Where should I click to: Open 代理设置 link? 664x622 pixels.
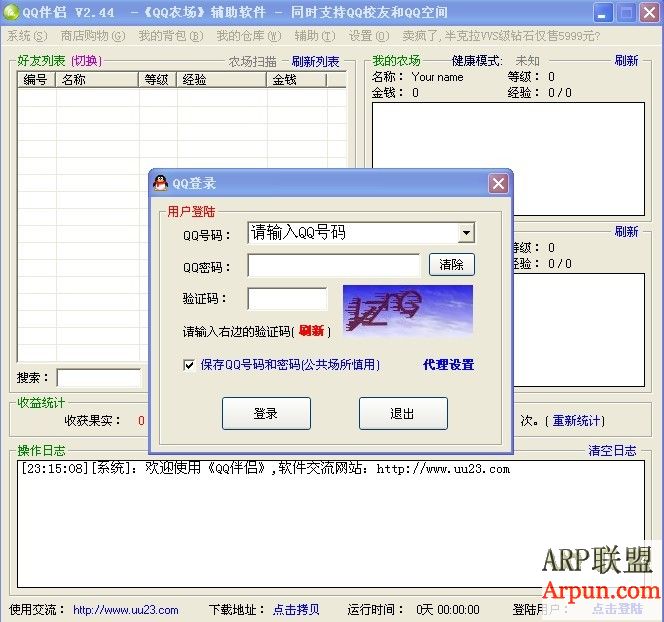point(448,365)
